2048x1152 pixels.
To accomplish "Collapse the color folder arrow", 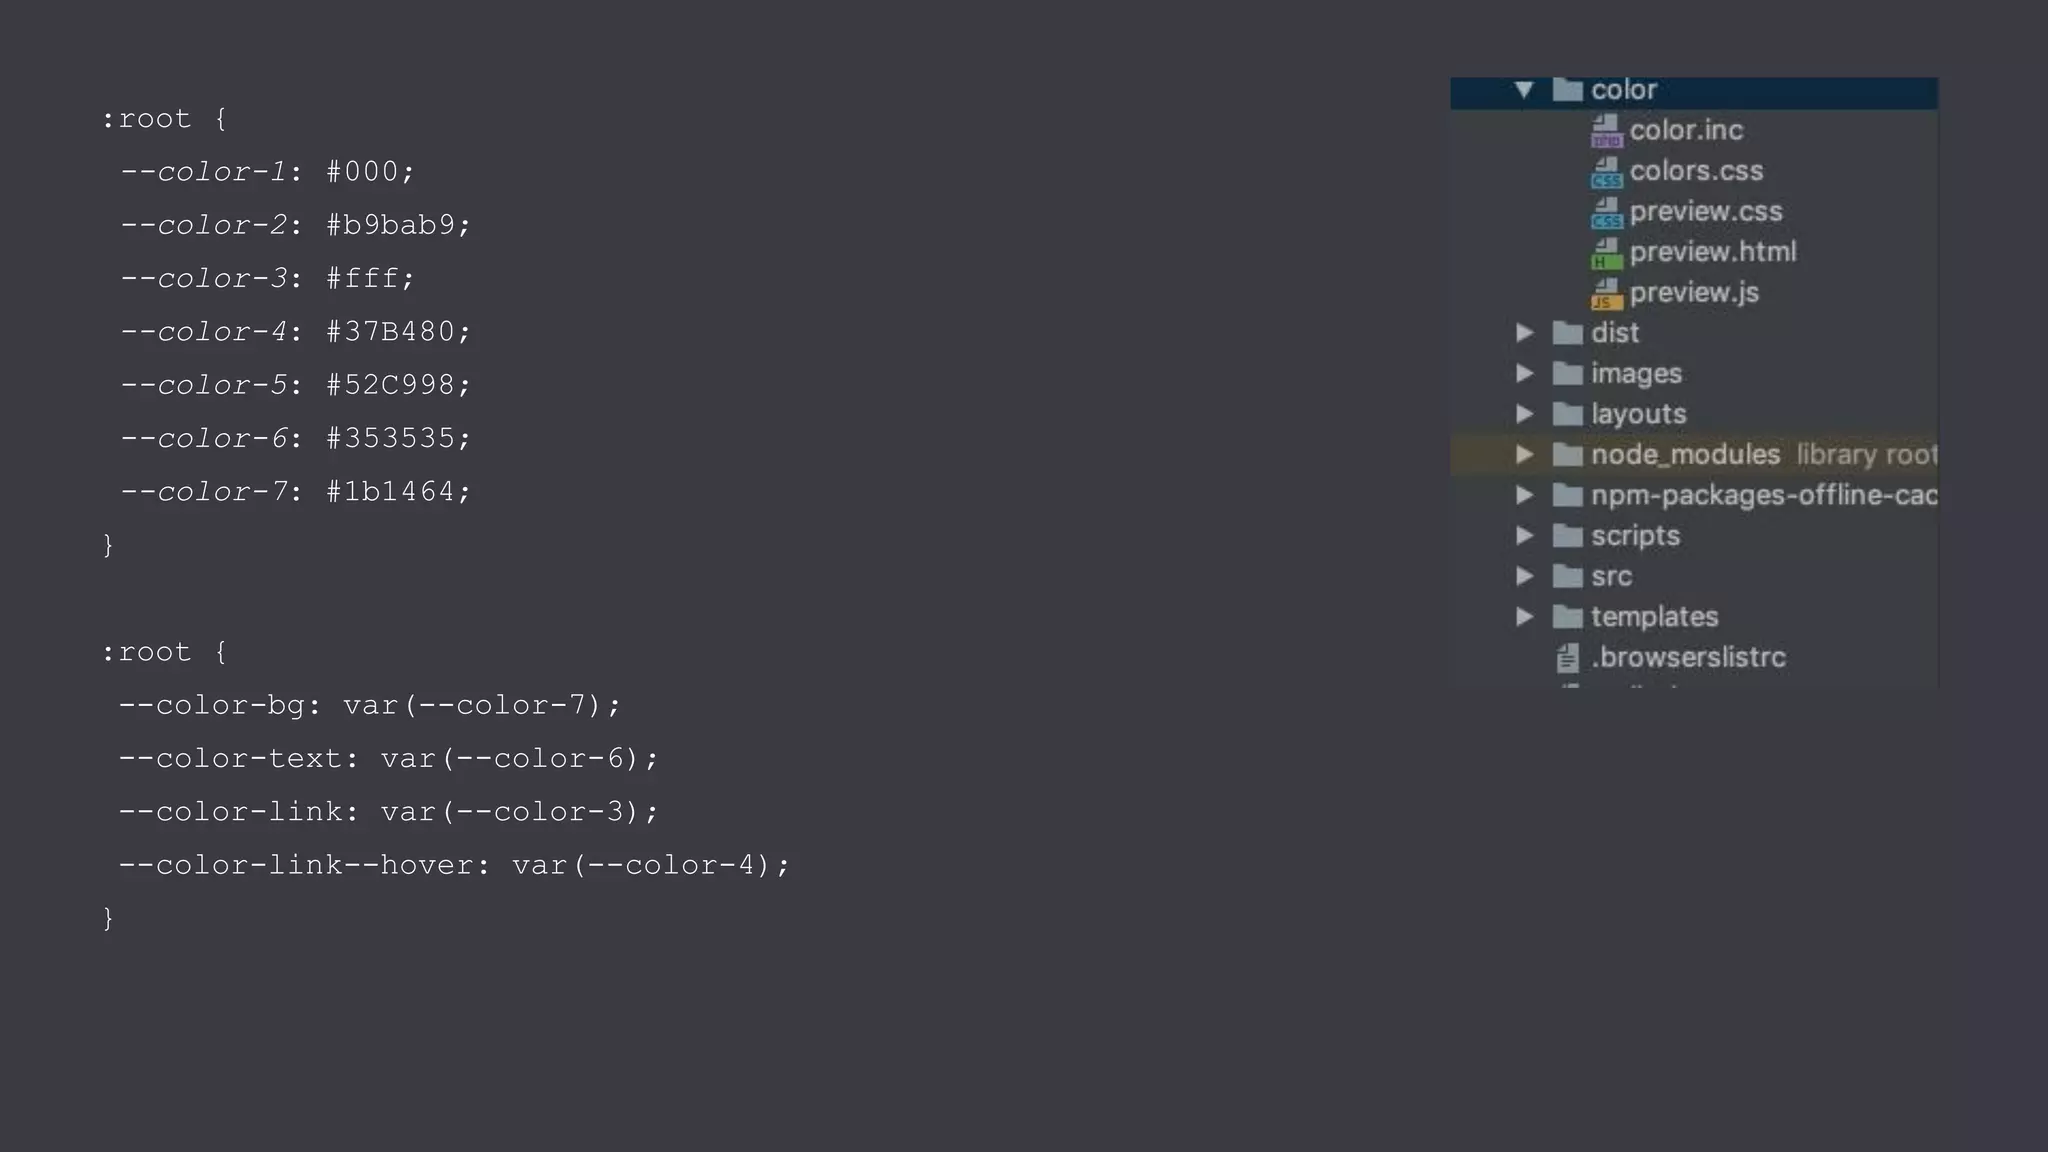I will (1524, 90).
